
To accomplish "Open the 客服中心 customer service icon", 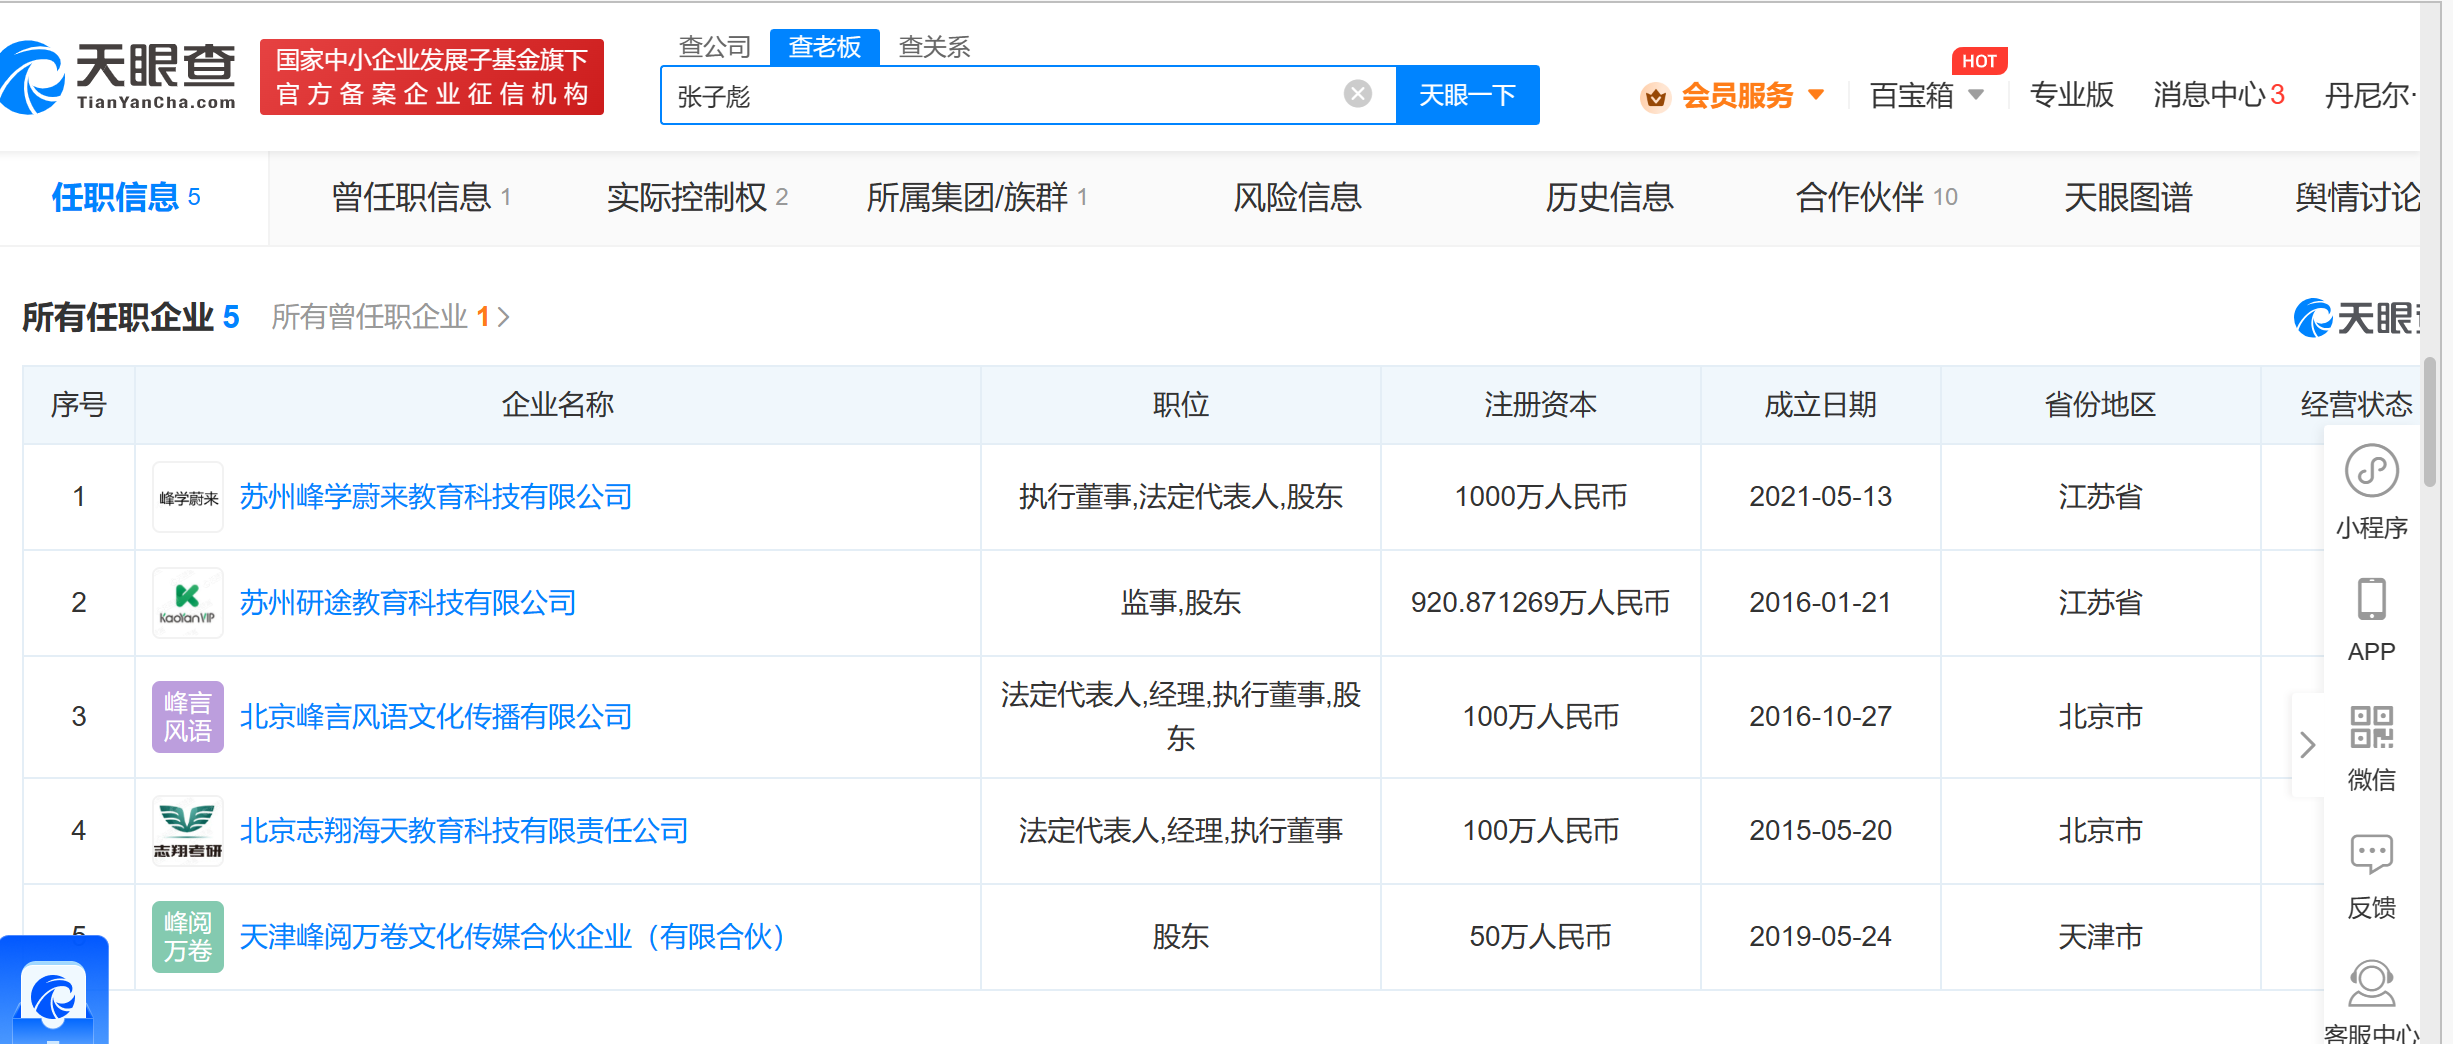I will point(2371,983).
